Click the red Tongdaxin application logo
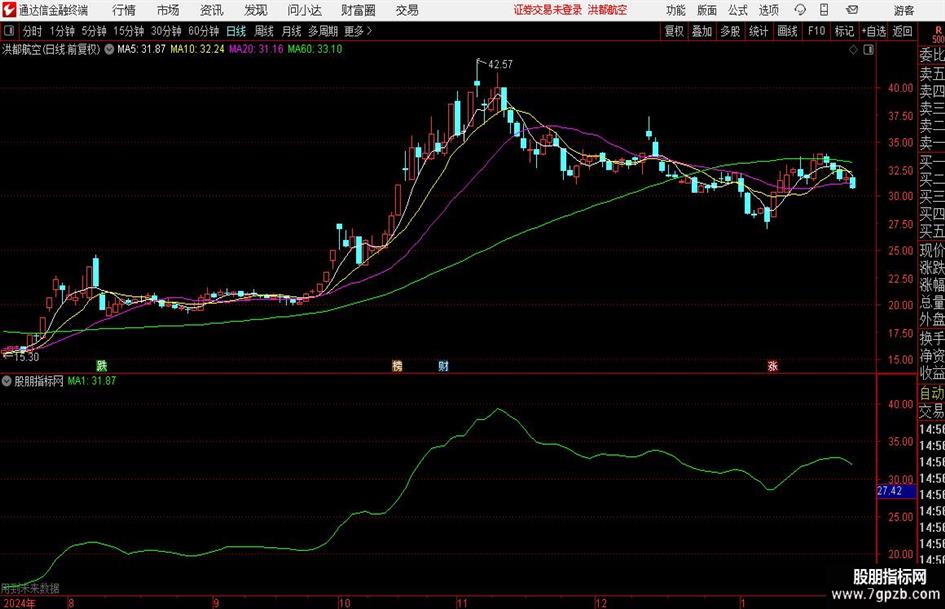Screen dimensions: 945x609 click(9, 10)
